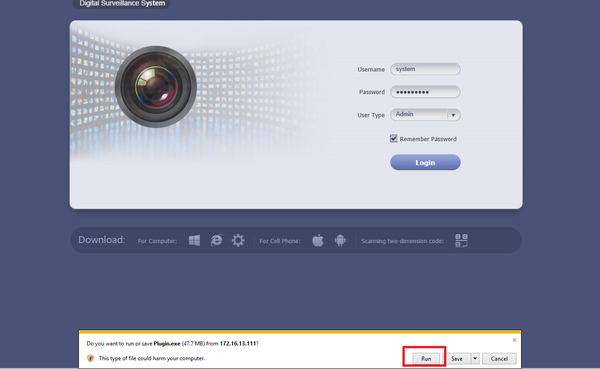Click the camera lens image
The image size is (600, 369).
tap(156, 87)
